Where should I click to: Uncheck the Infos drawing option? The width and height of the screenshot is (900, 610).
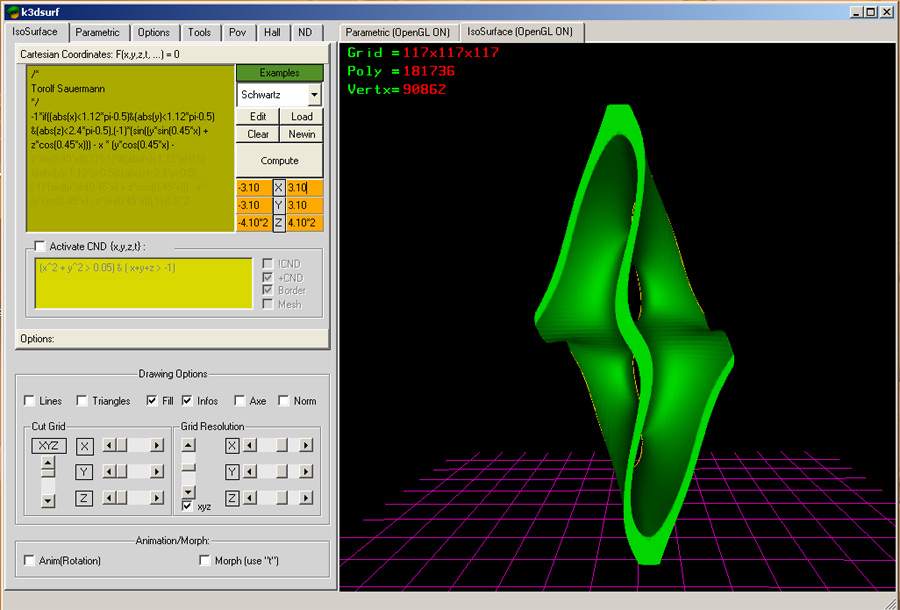click(187, 401)
